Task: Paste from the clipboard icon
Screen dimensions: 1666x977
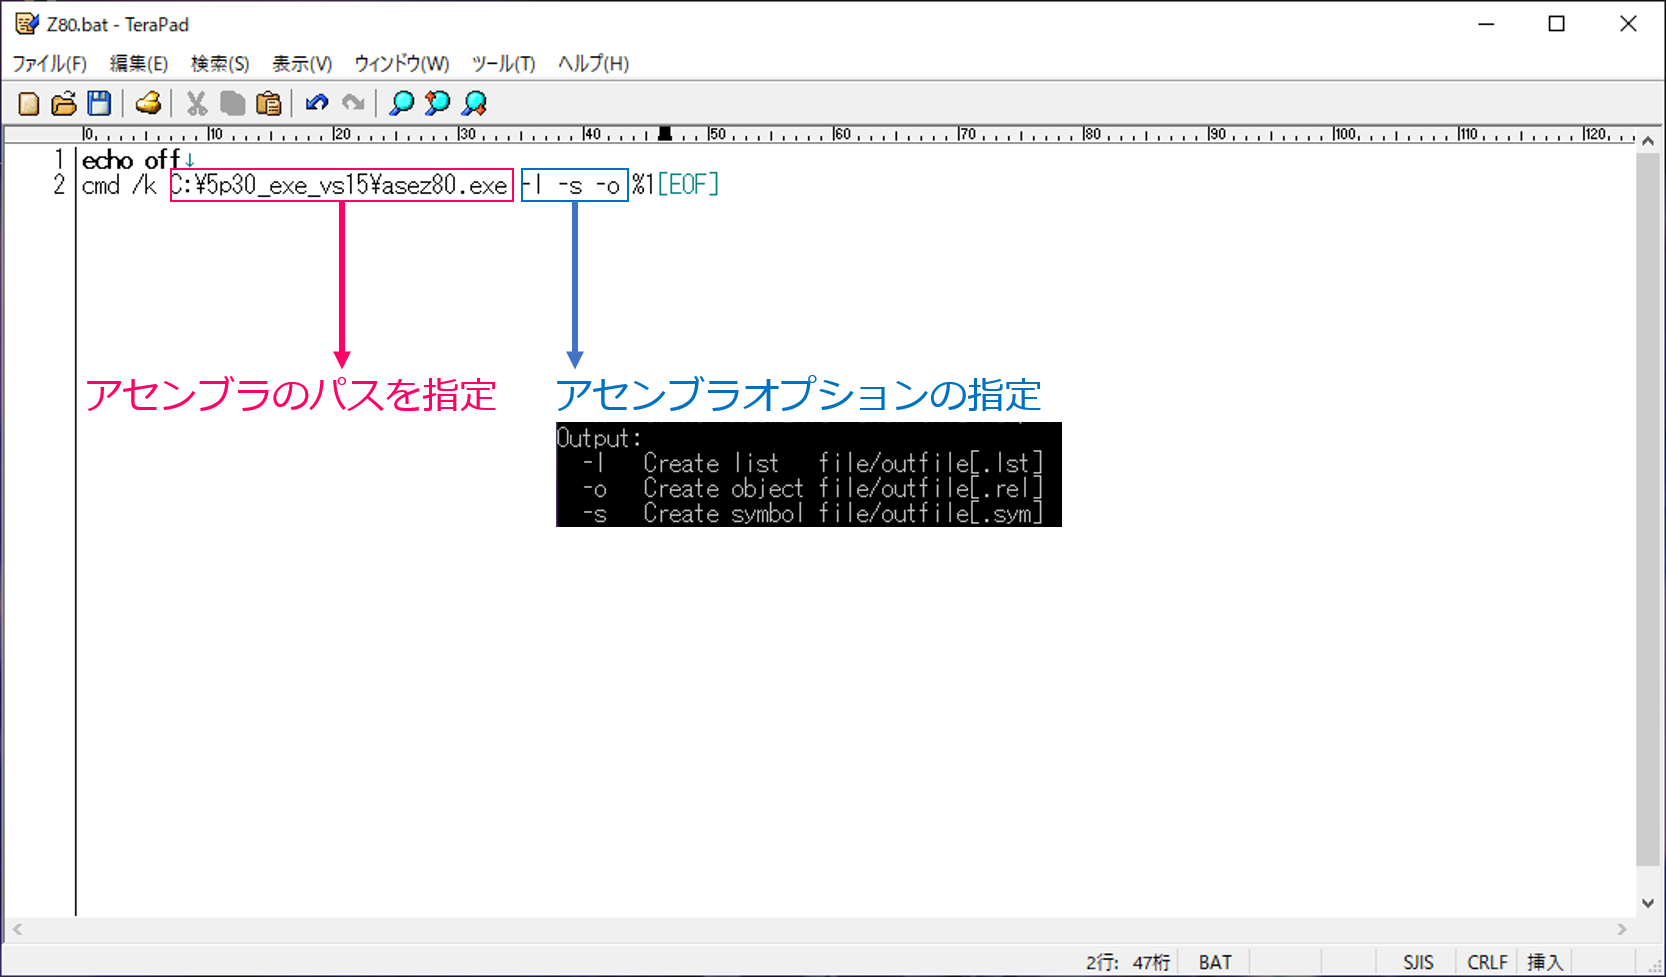Action: click(x=268, y=103)
